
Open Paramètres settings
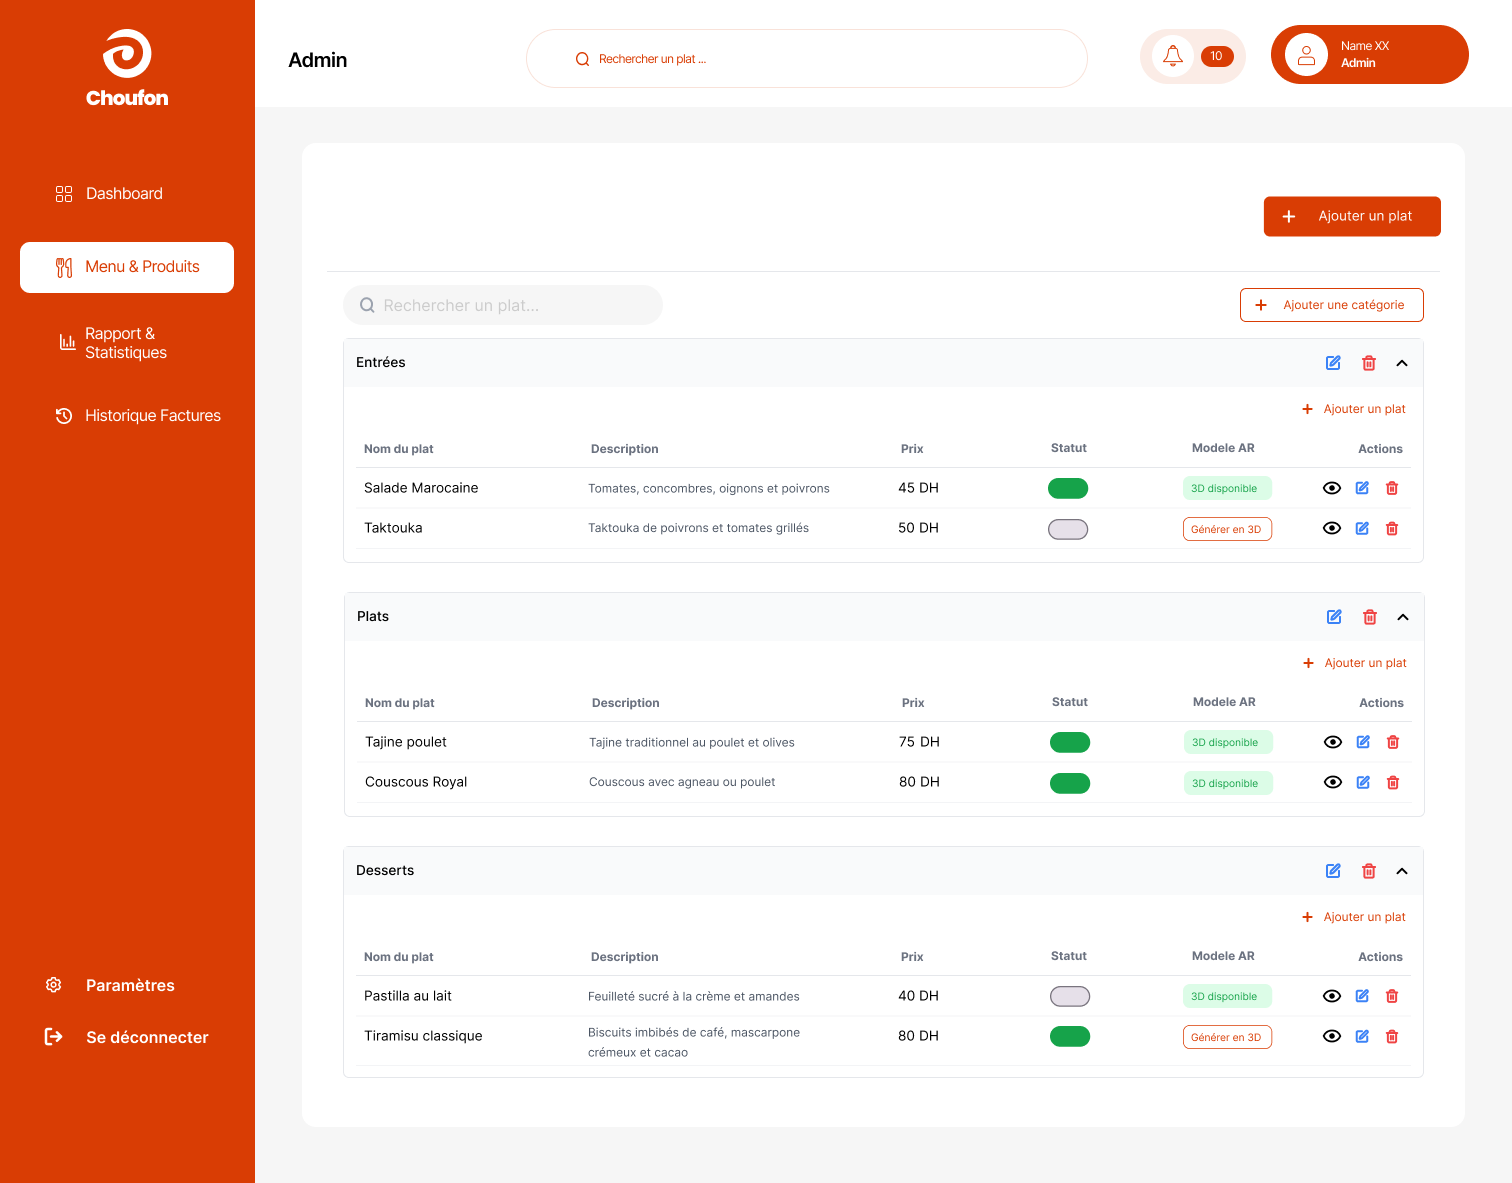(x=110, y=985)
